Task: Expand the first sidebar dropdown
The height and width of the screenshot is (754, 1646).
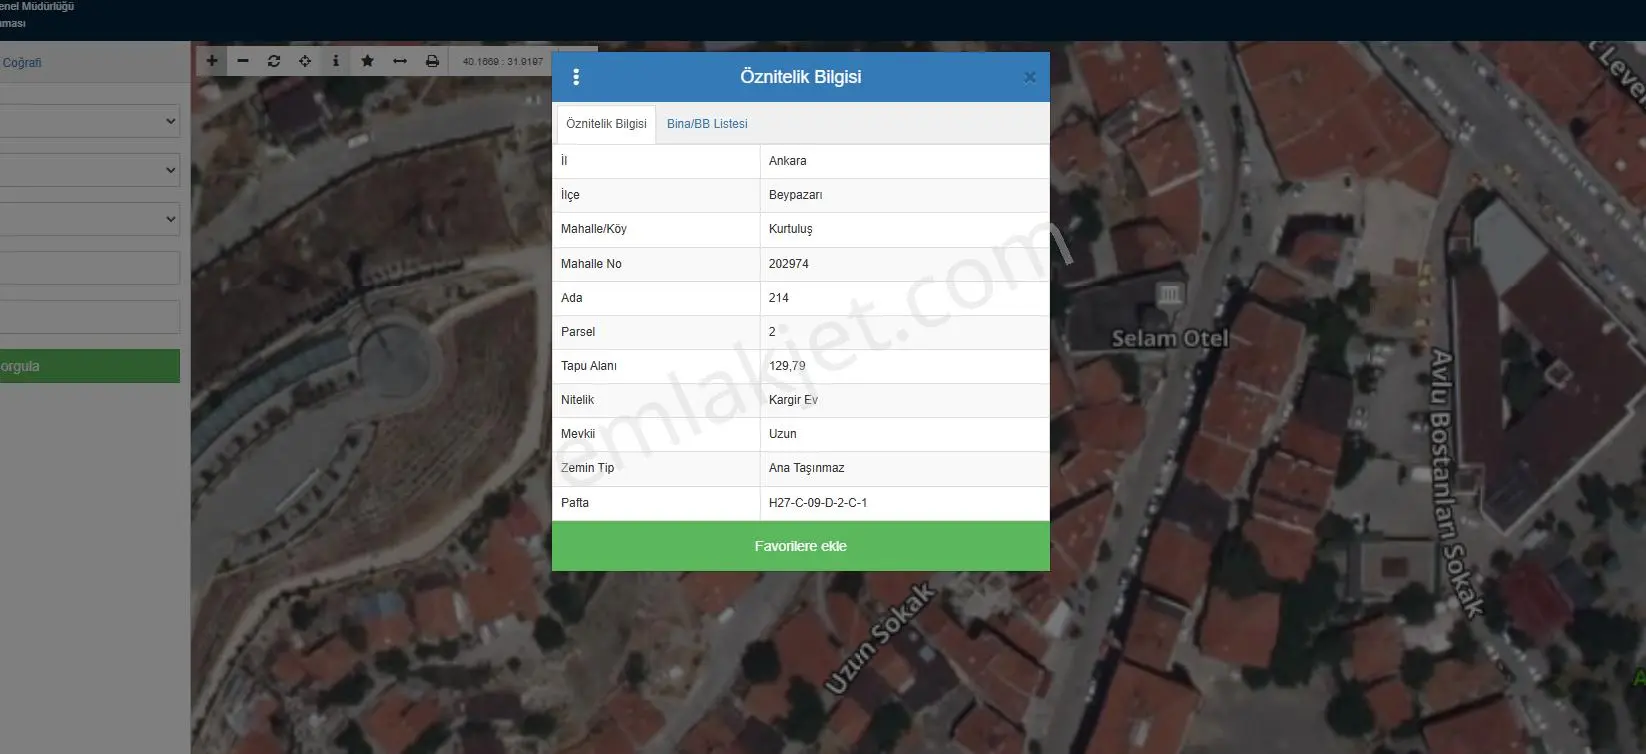Action: point(90,121)
